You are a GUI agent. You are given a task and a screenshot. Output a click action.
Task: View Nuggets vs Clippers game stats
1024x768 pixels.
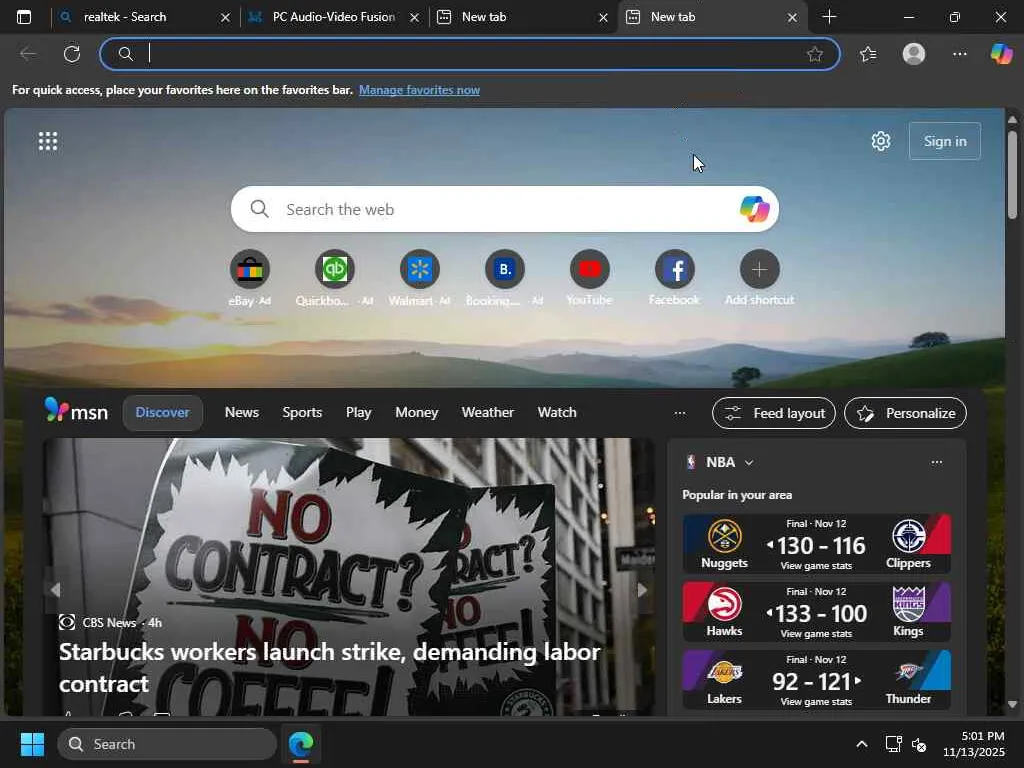[x=816, y=566]
